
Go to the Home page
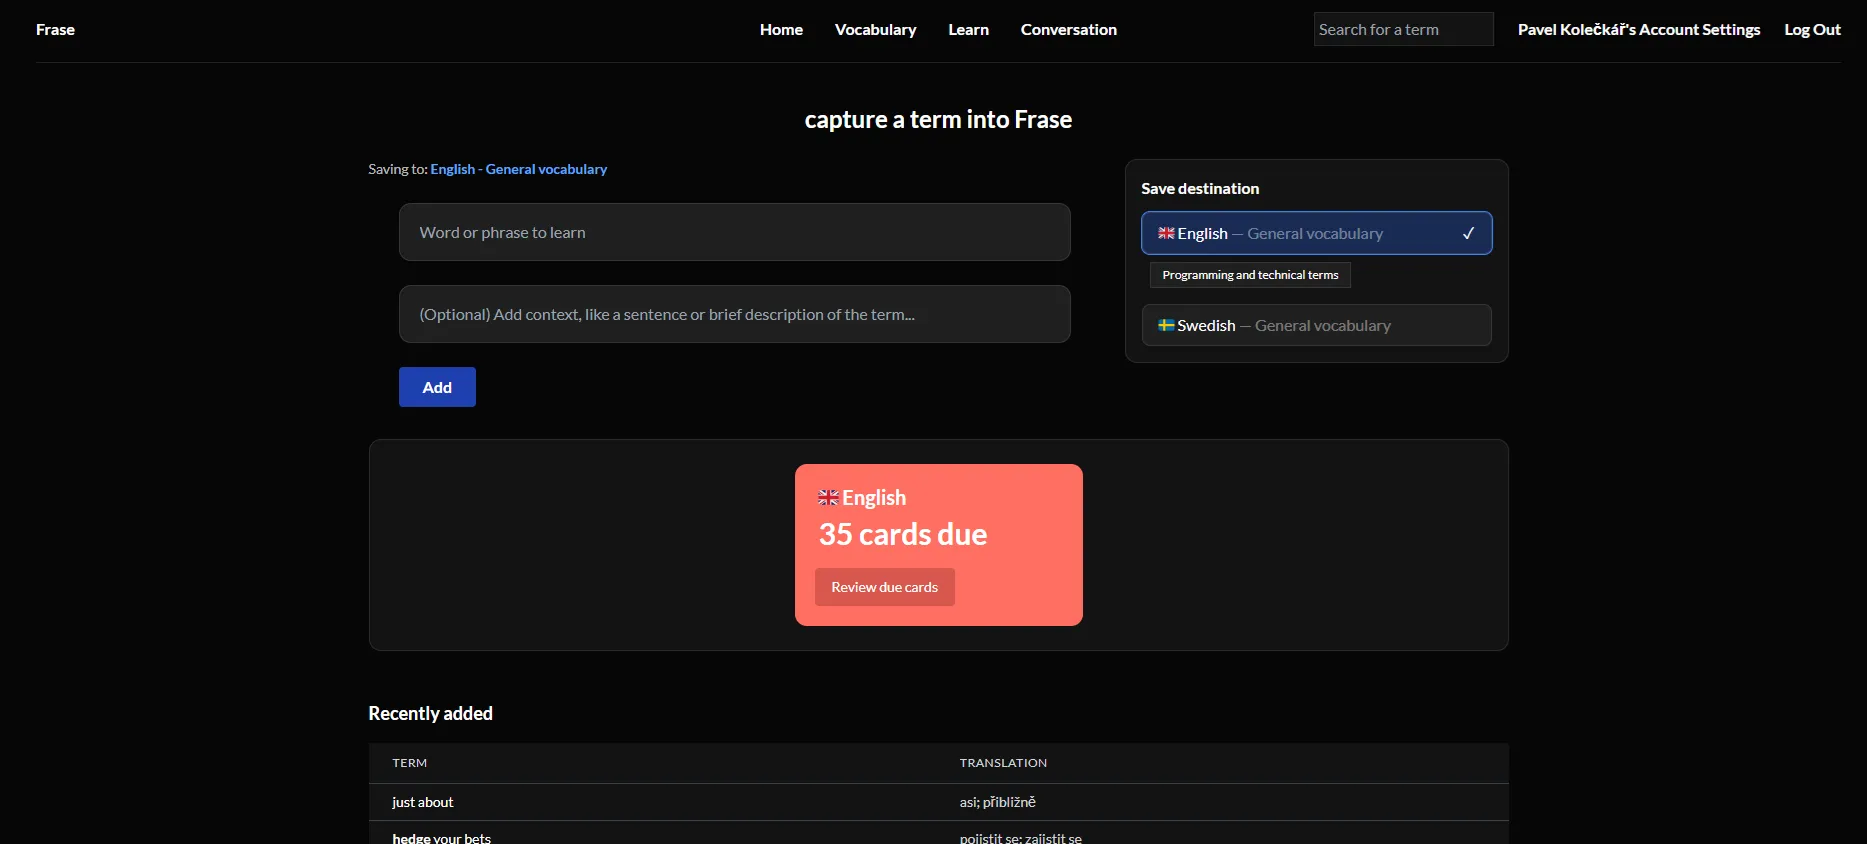[781, 30]
